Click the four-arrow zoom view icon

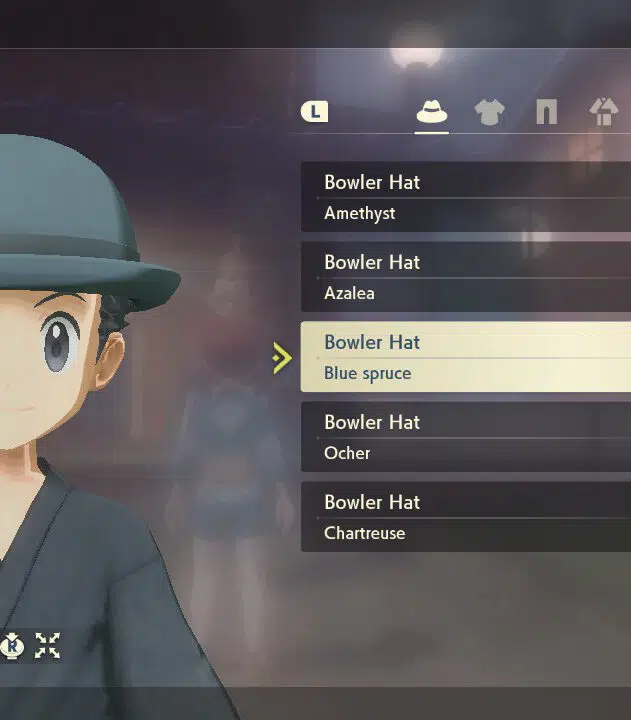coord(47,646)
